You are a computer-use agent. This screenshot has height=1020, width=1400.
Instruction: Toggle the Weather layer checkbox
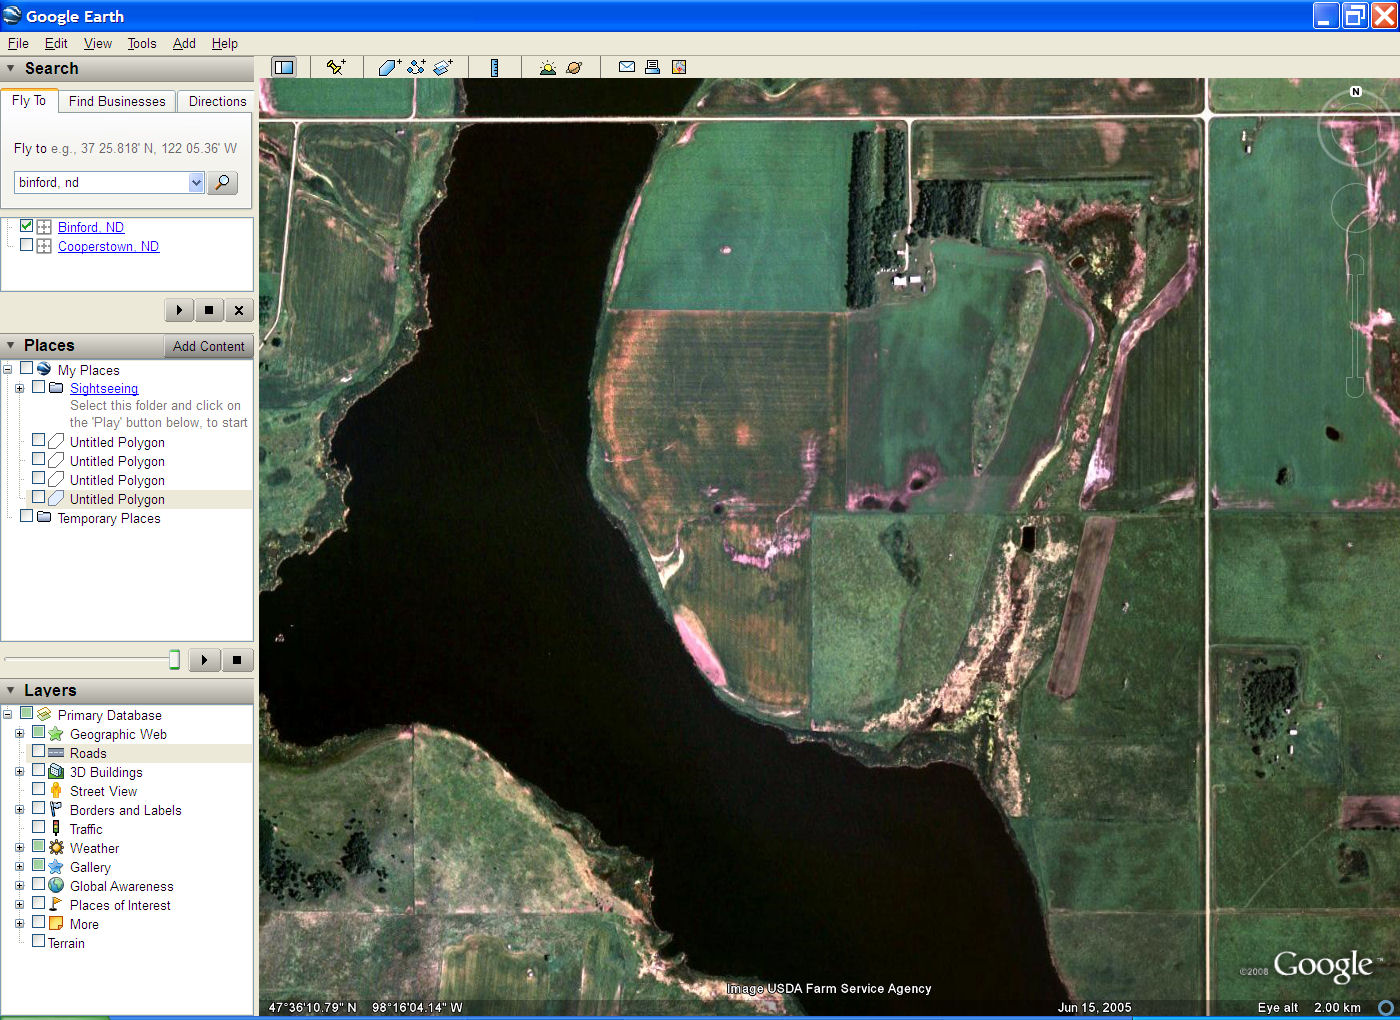click(38, 847)
